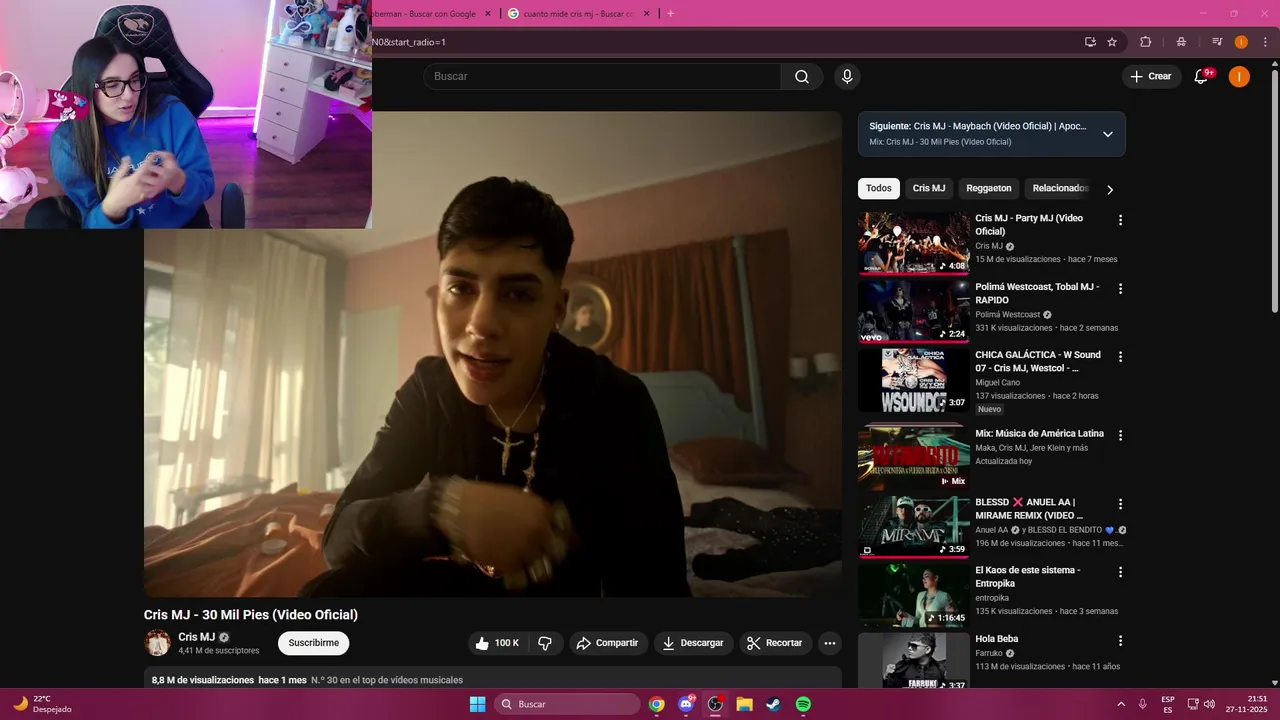Image resolution: width=1280 pixels, height=720 pixels.
Task: Dislike the video with the thumbs-down
Action: (545, 643)
